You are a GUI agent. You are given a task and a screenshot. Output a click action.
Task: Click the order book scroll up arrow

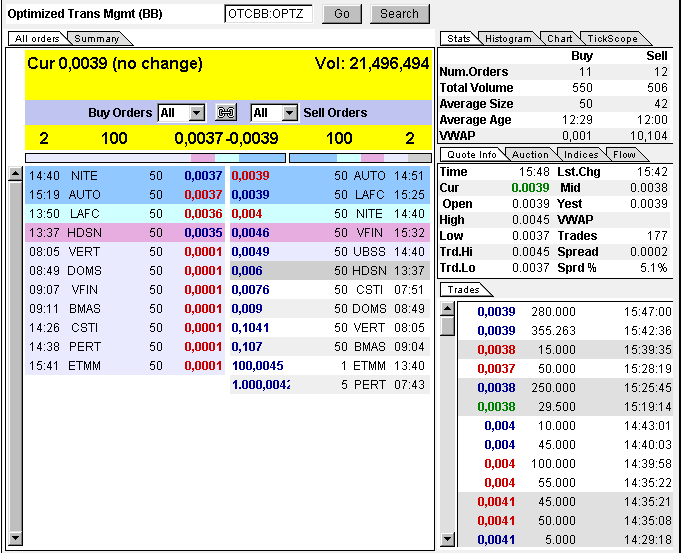pos(15,174)
